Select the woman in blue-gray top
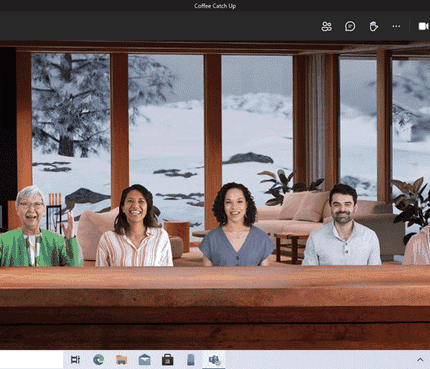430x369 pixels. coord(236,225)
